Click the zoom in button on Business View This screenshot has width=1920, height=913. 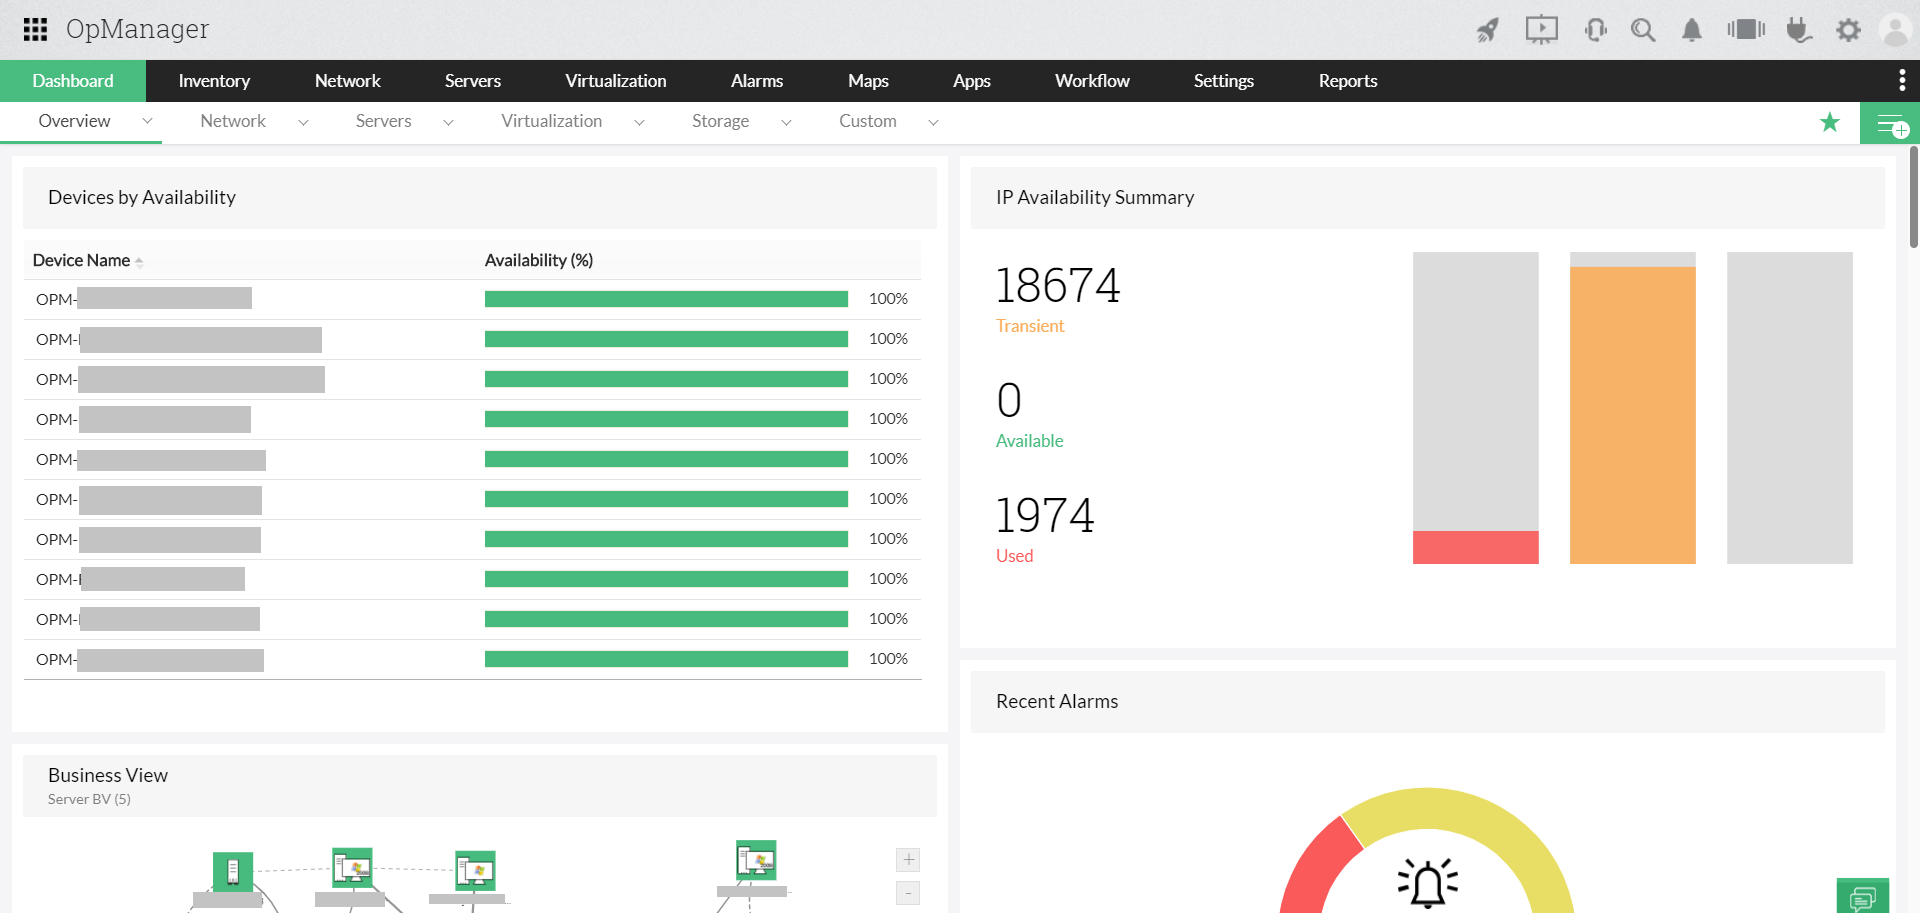(908, 859)
